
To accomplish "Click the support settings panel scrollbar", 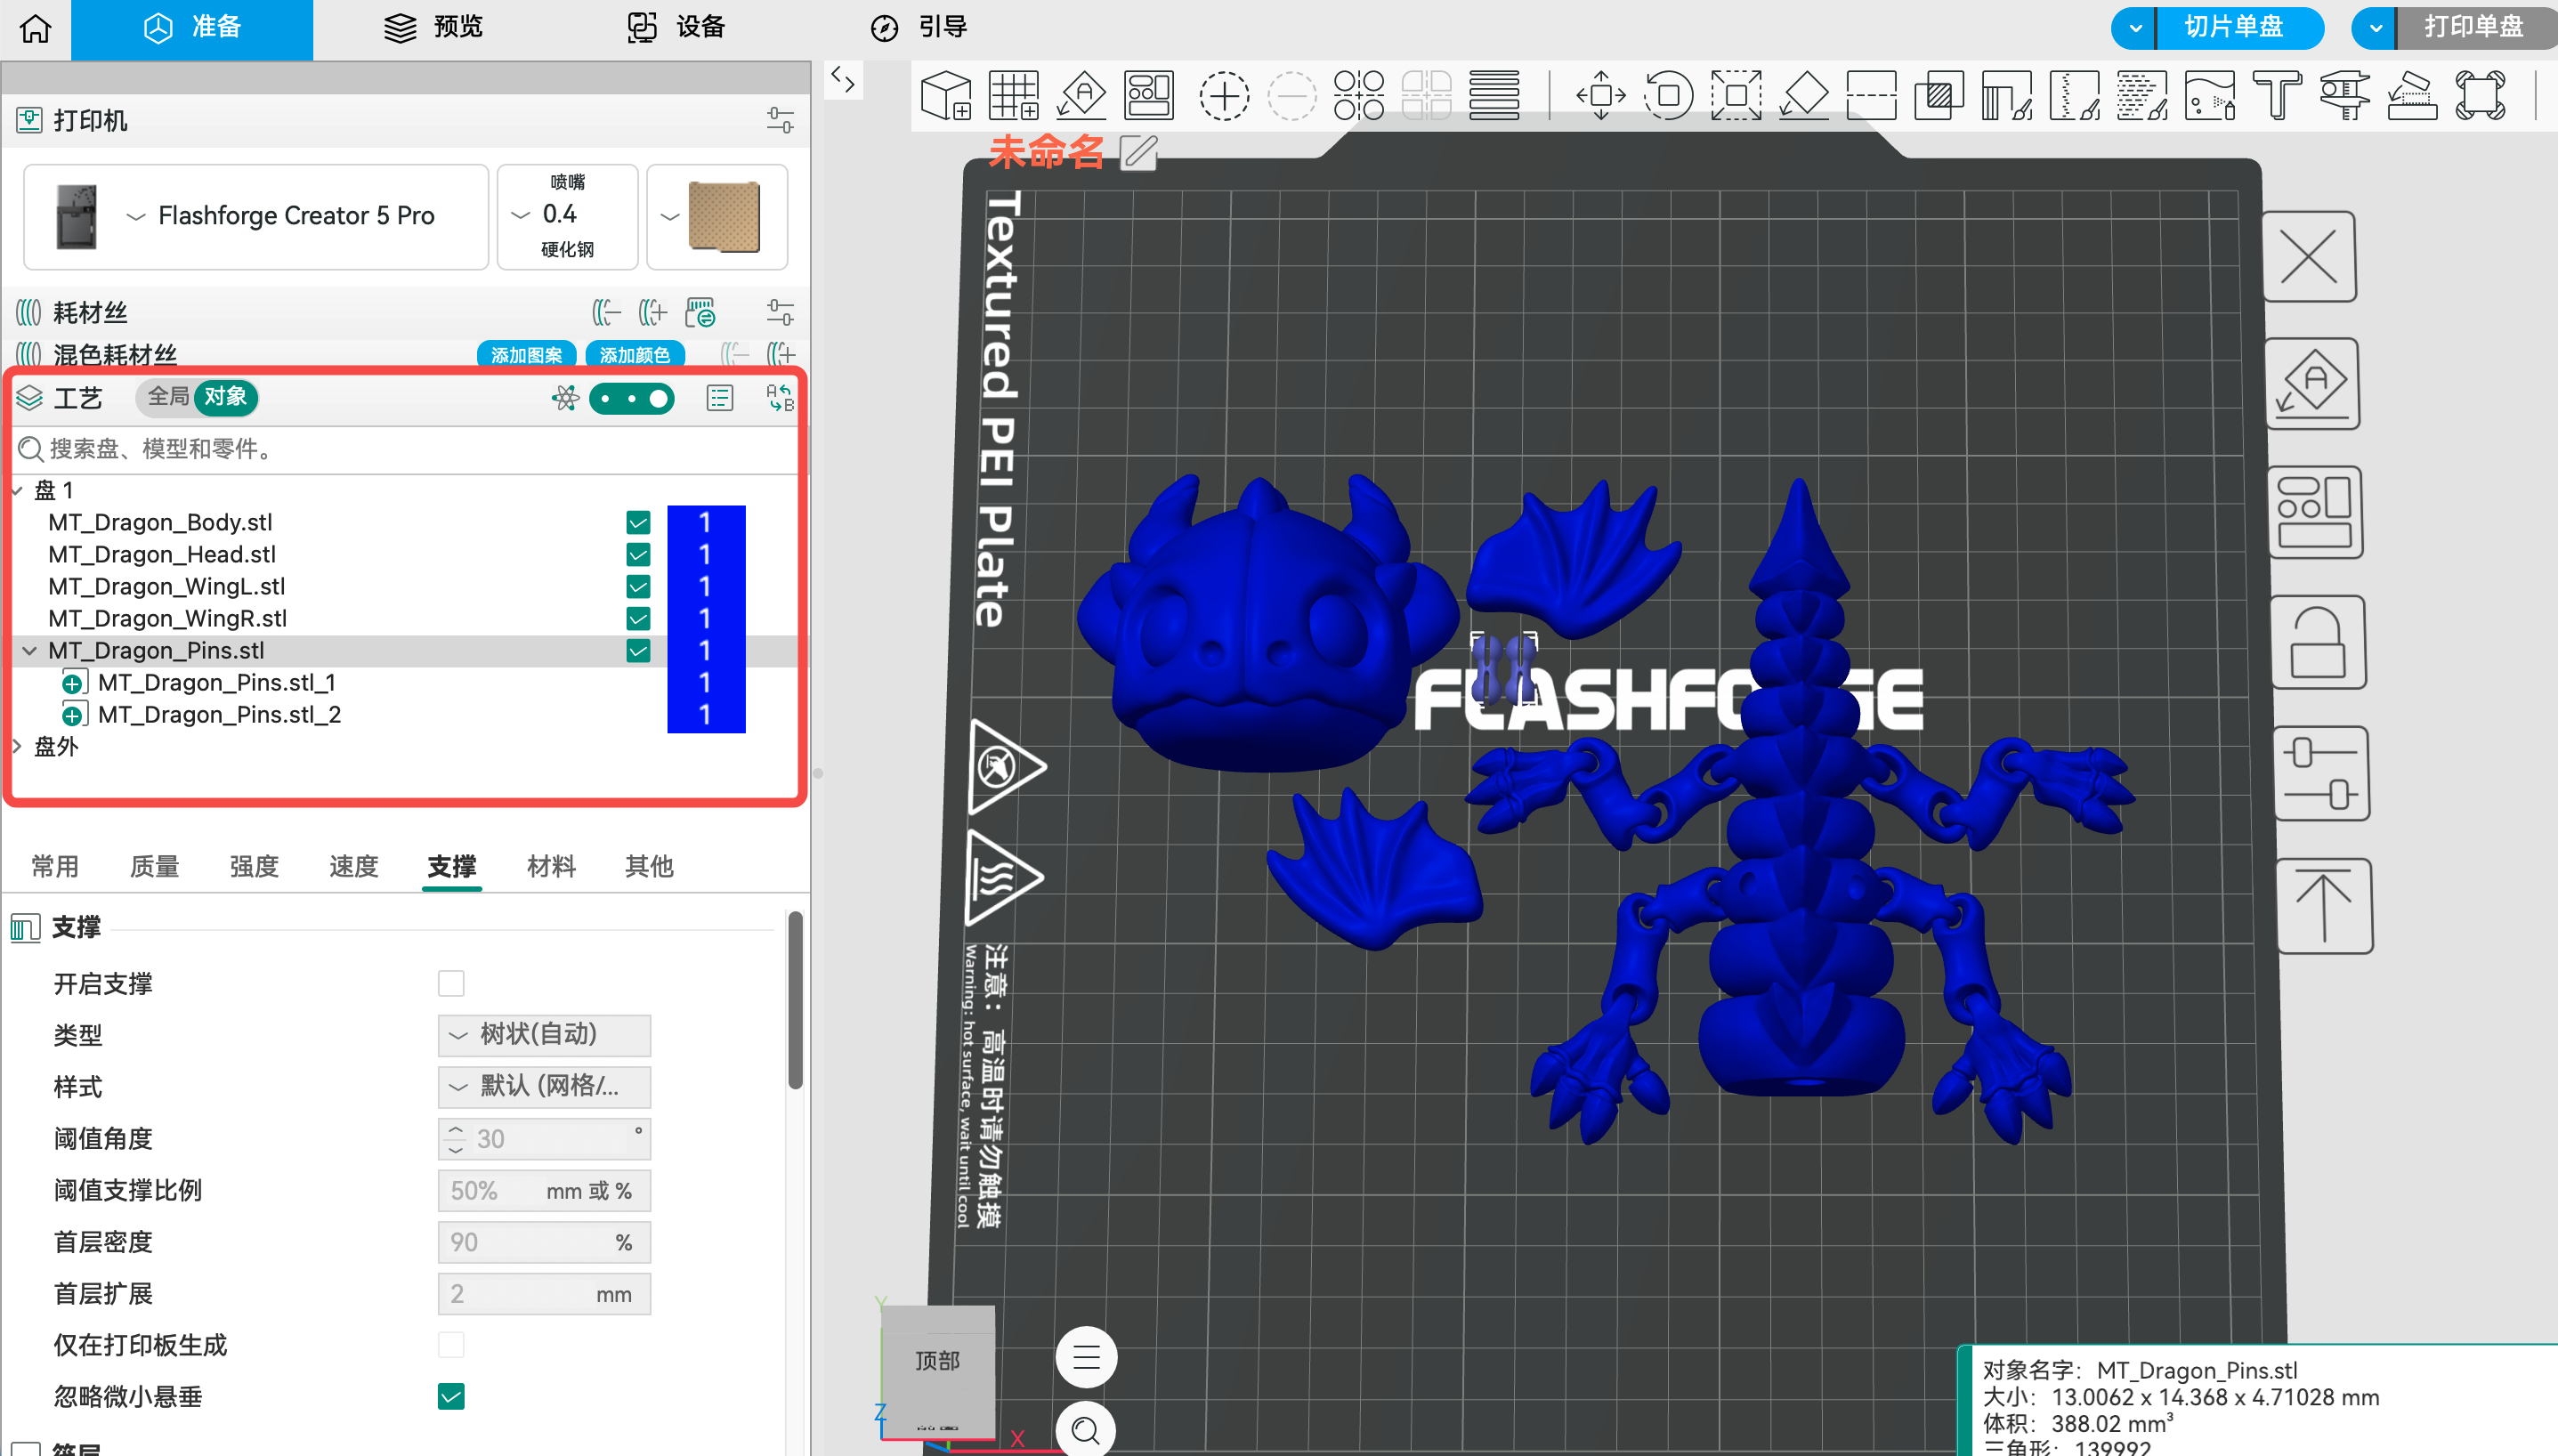I will [x=795, y=1000].
